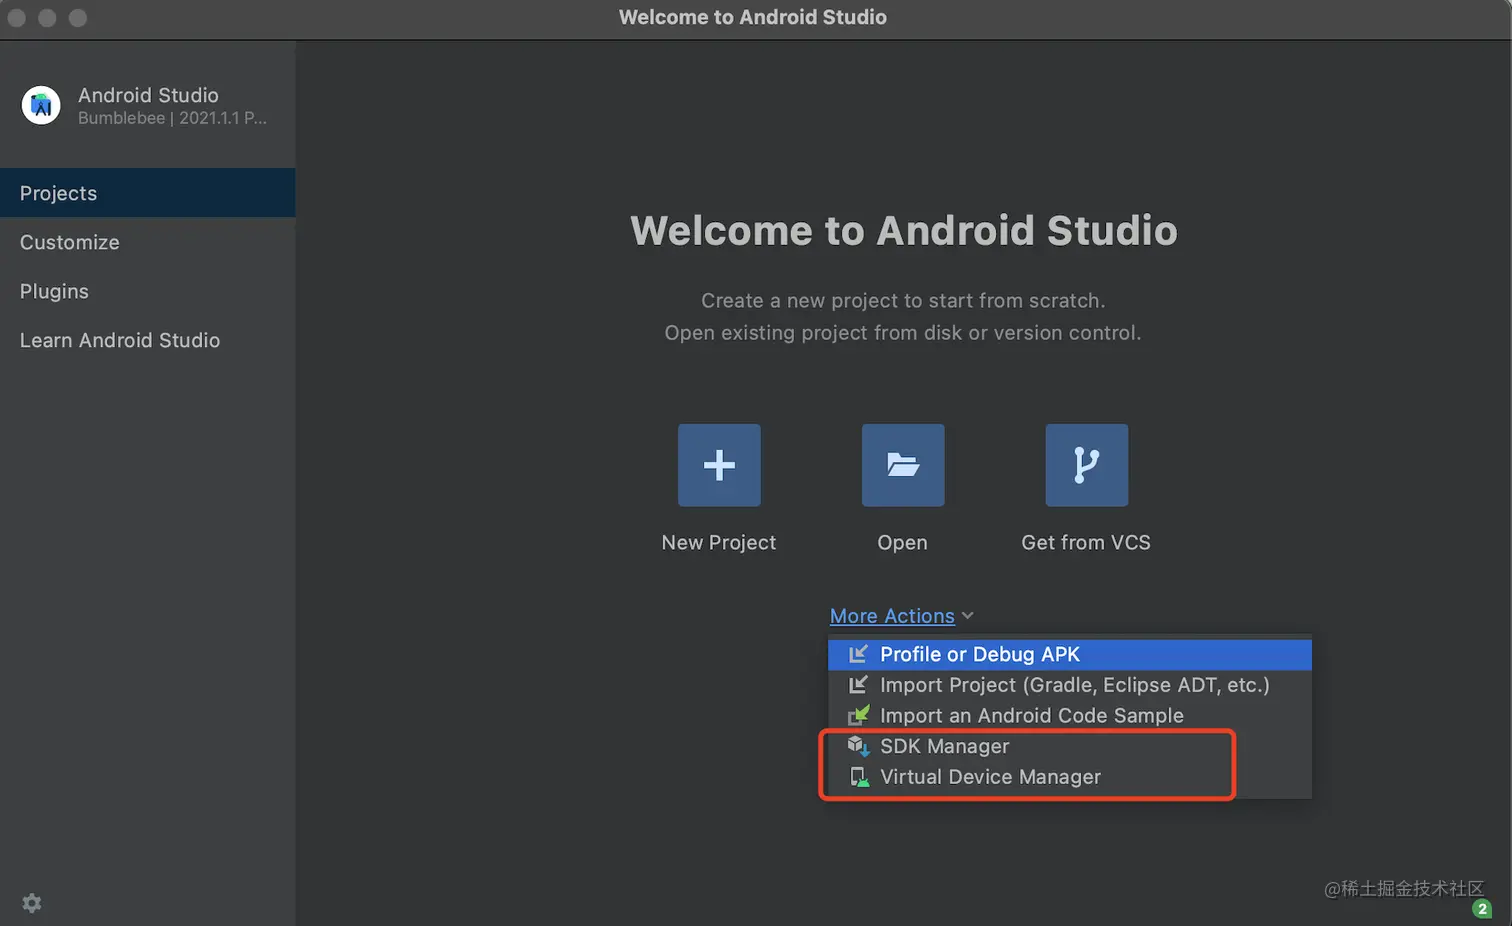
Task: Click the Get from VCS branch icon
Action: 1087,465
